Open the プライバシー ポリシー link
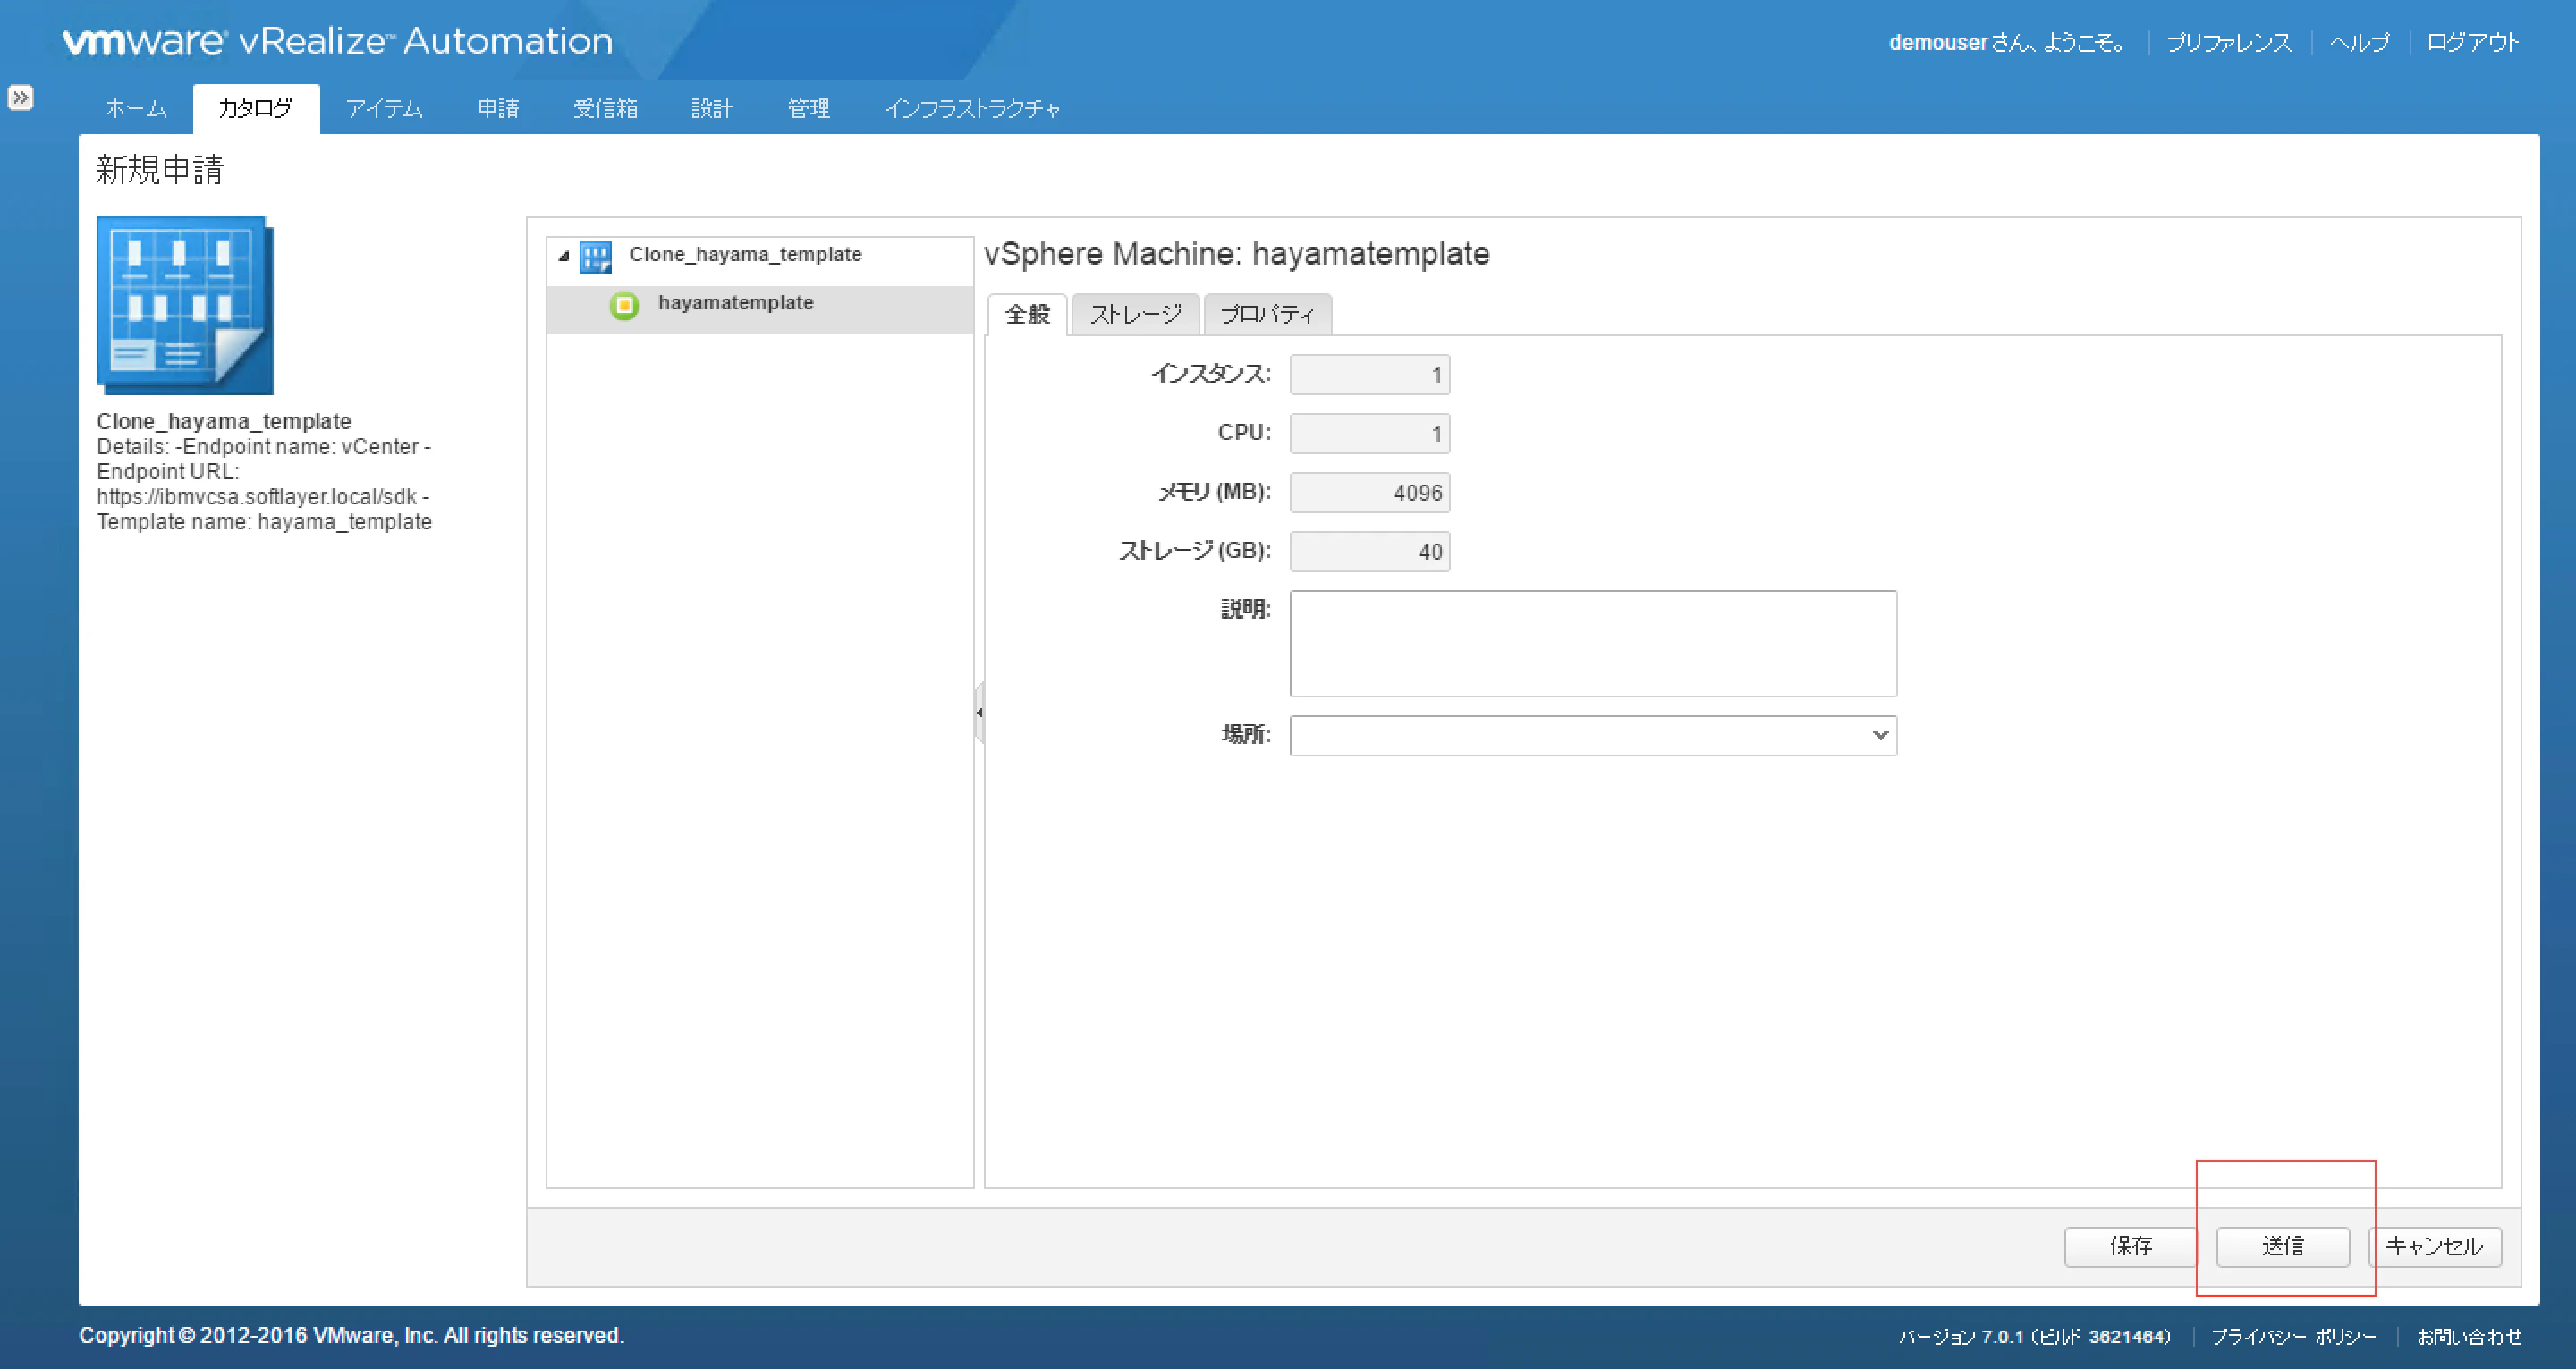 pyautogui.click(x=2293, y=1335)
